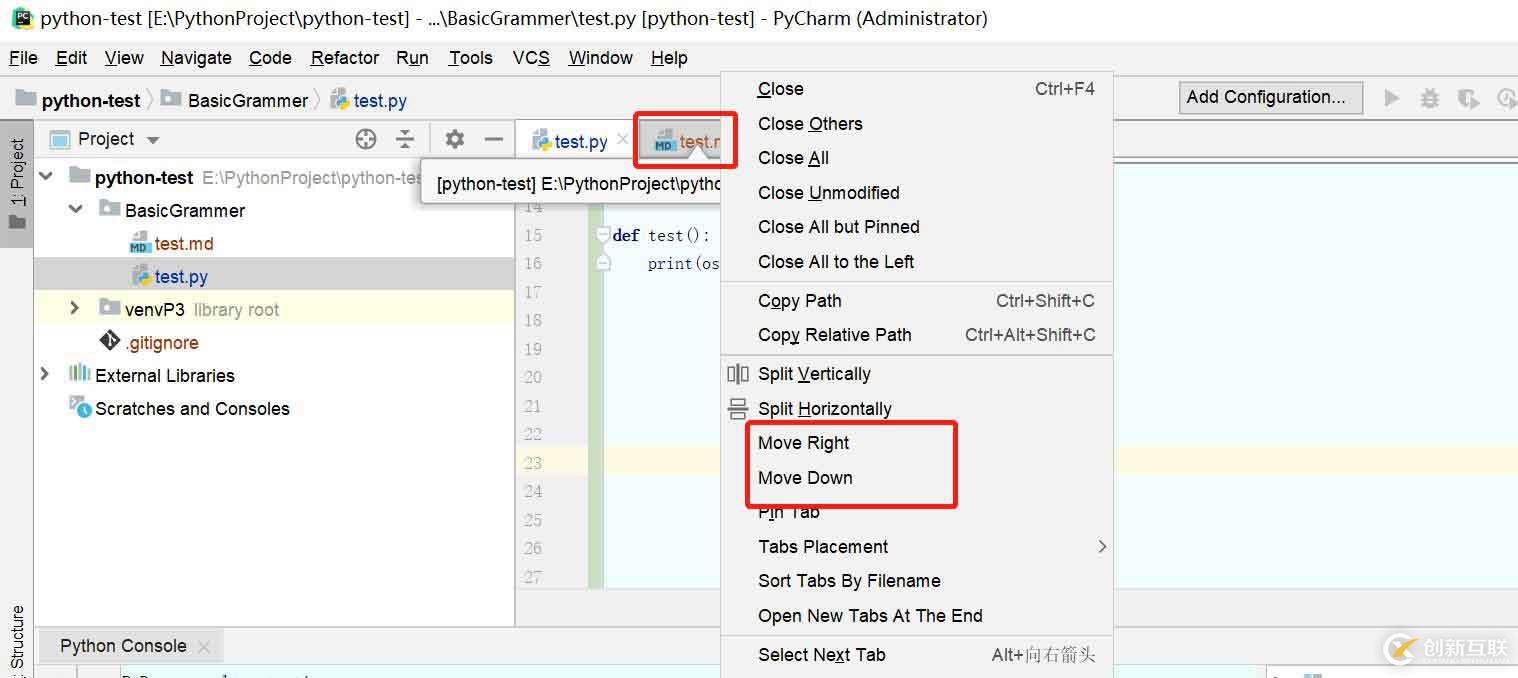1518x678 pixels.
Task: Close the Python Console tab
Action: (204, 647)
